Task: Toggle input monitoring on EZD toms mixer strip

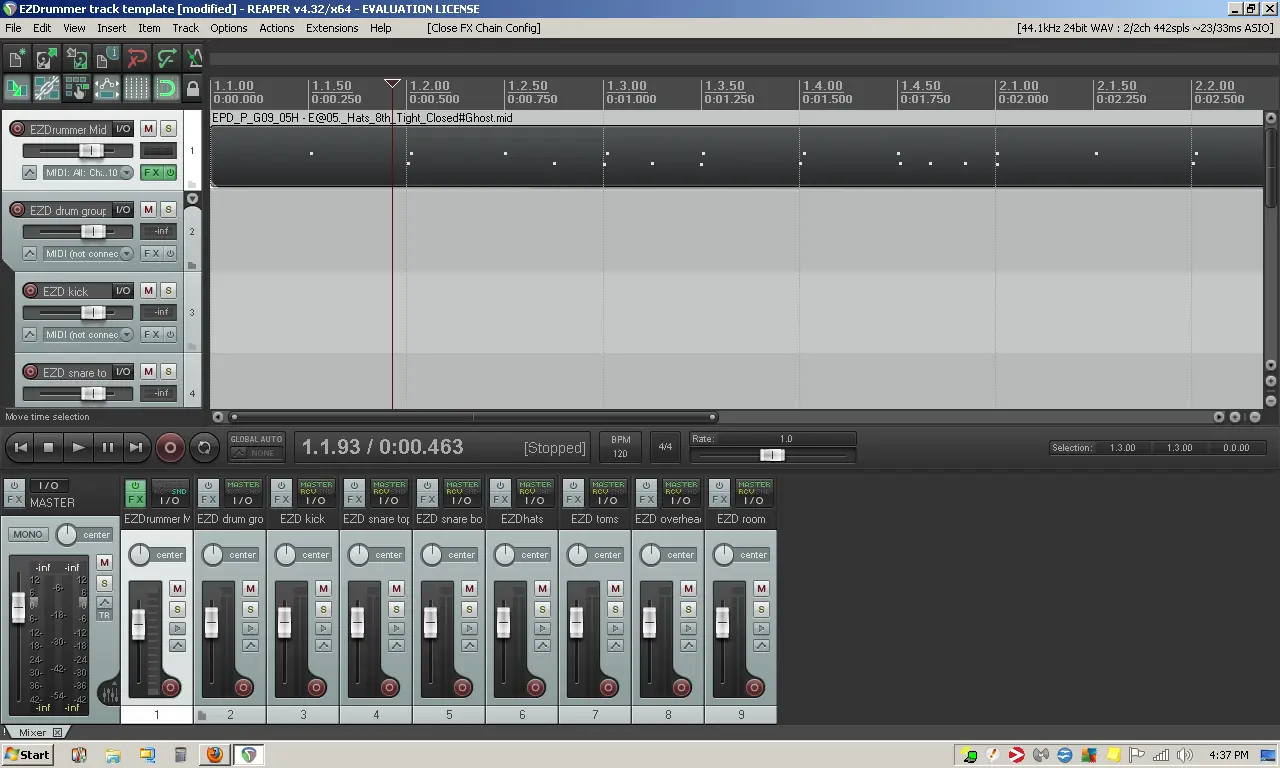Action: click(x=615, y=628)
